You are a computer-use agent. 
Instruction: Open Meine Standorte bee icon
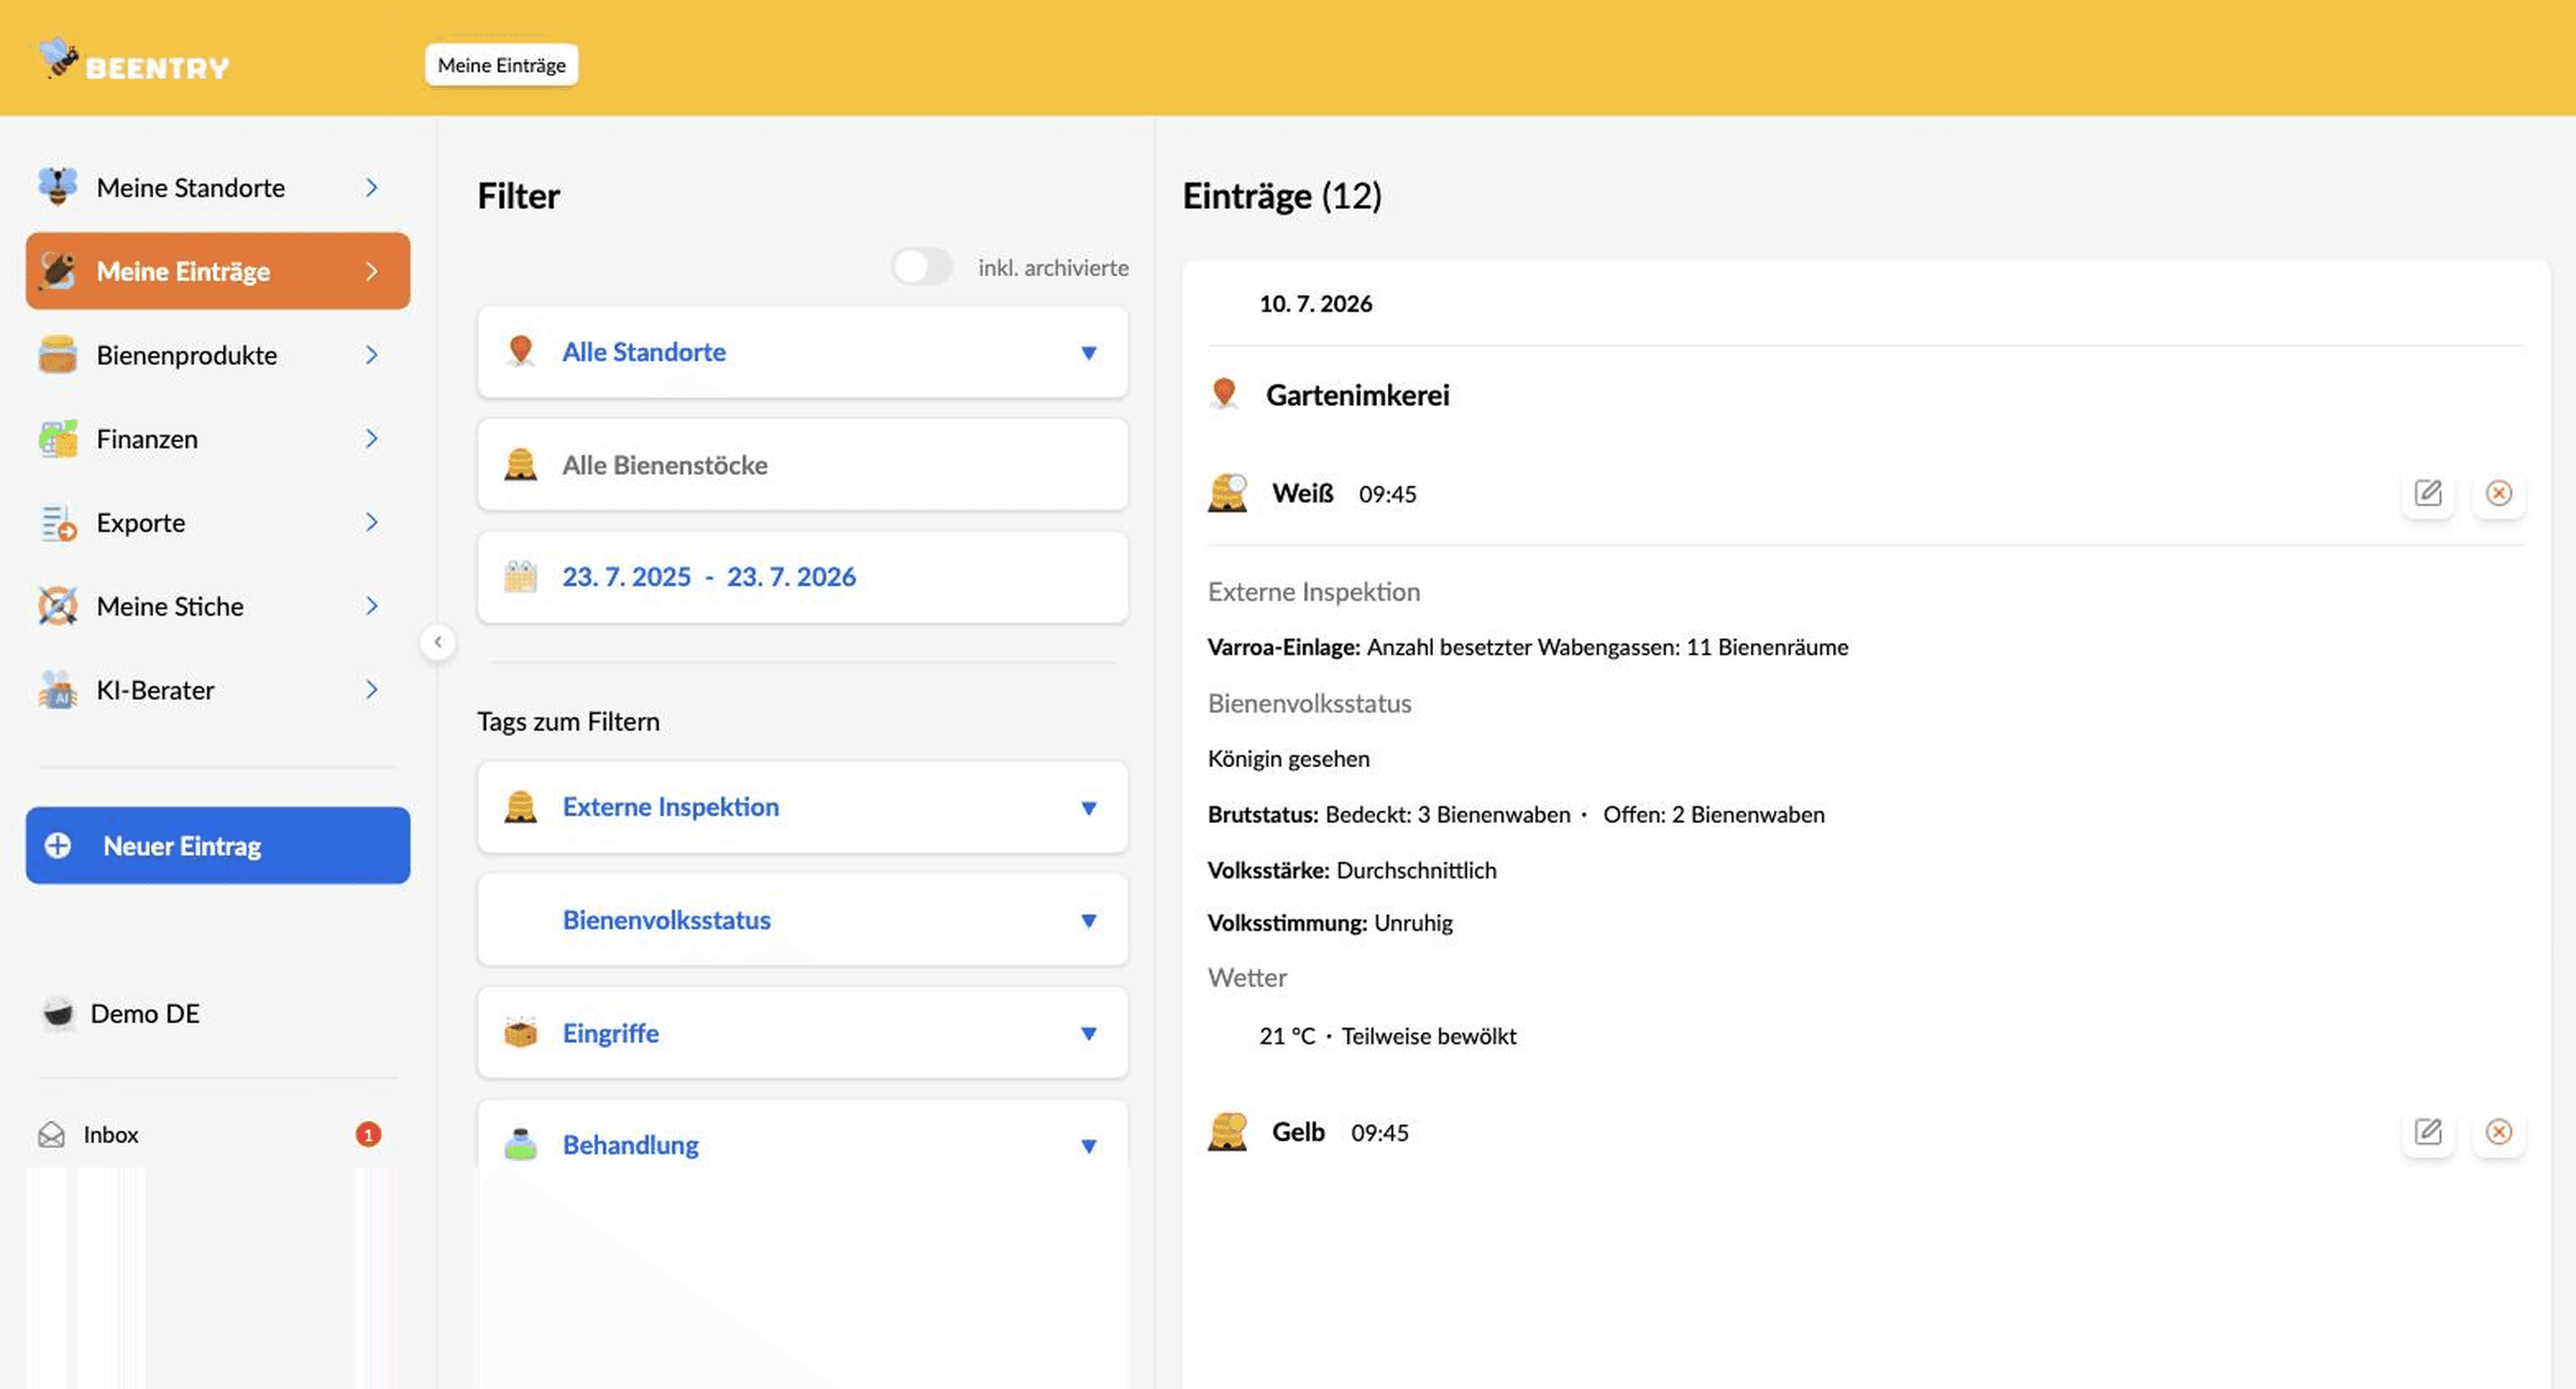point(58,187)
